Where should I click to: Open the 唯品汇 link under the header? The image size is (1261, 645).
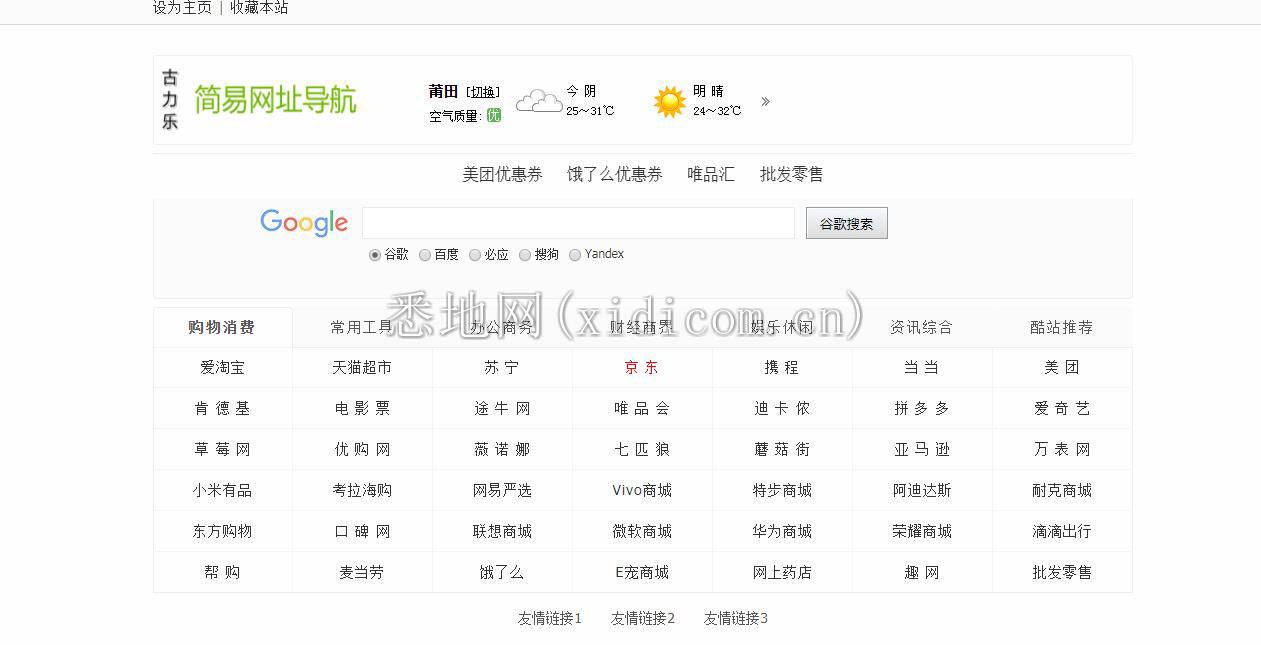[x=711, y=174]
